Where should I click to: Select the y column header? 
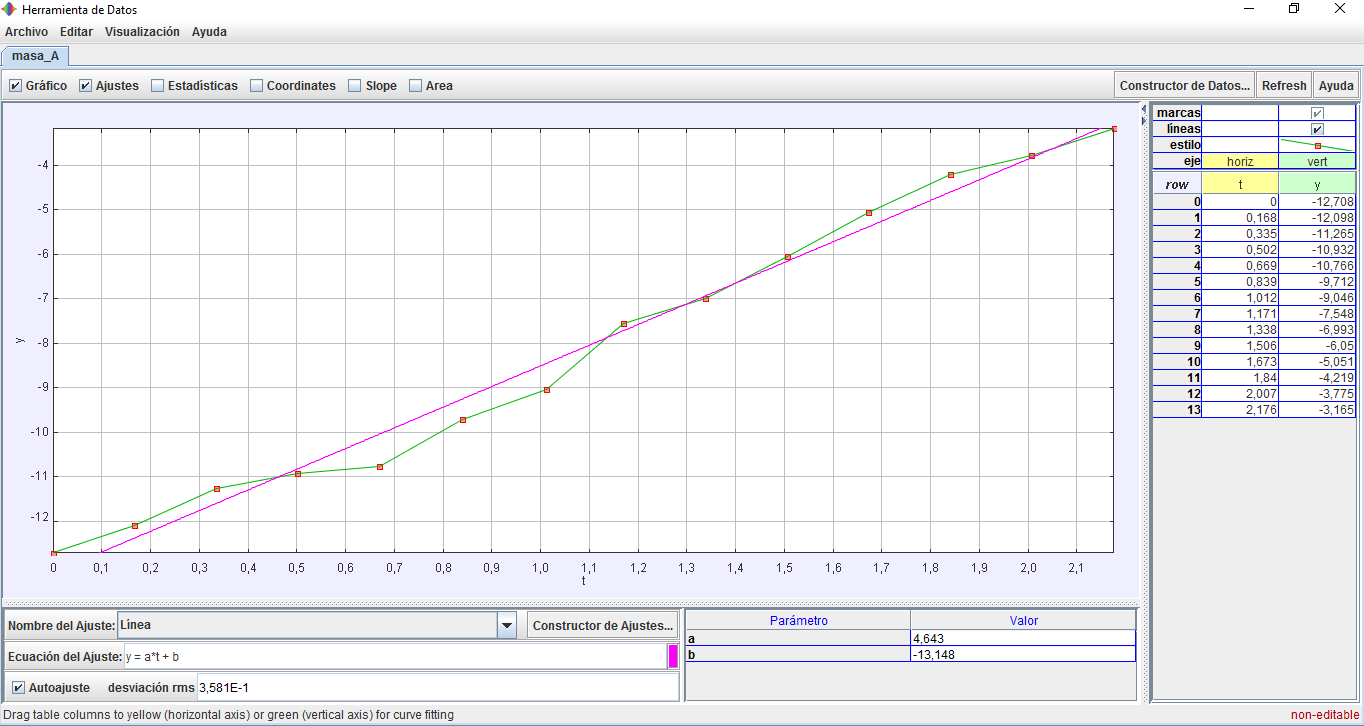pos(1317,184)
